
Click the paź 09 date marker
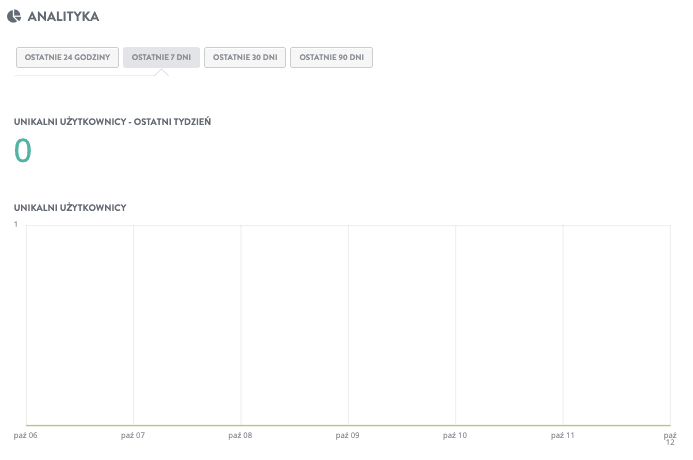coord(347,435)
